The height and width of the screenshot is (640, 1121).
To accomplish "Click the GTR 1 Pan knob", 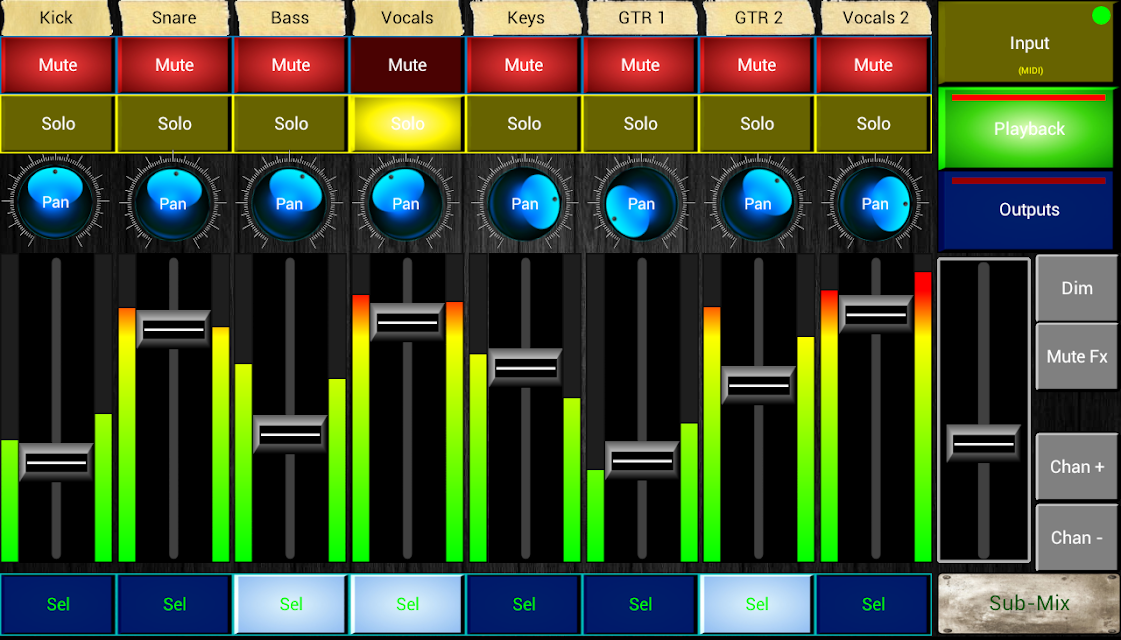I will [x=640, y=202].
